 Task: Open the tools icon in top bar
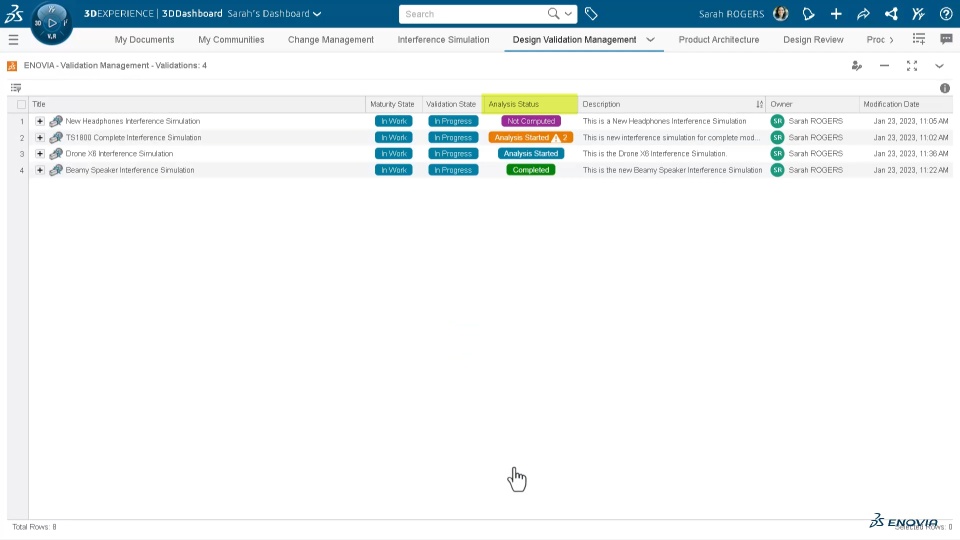coord(918,13)
